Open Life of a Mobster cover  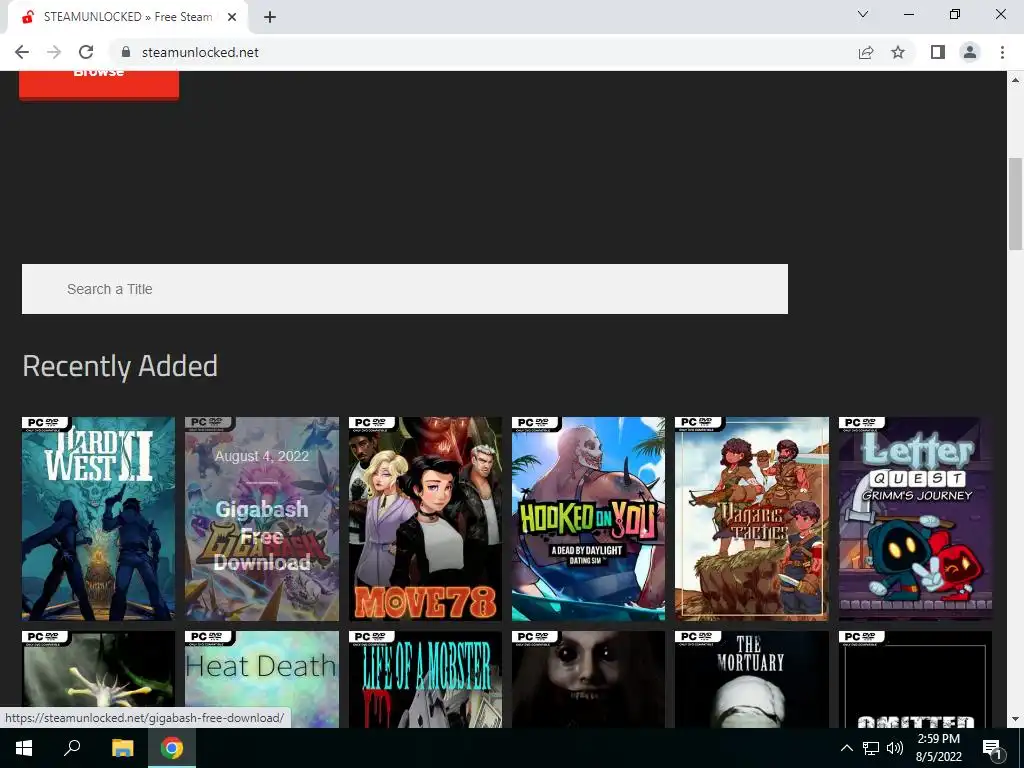[x=425, y=679]
